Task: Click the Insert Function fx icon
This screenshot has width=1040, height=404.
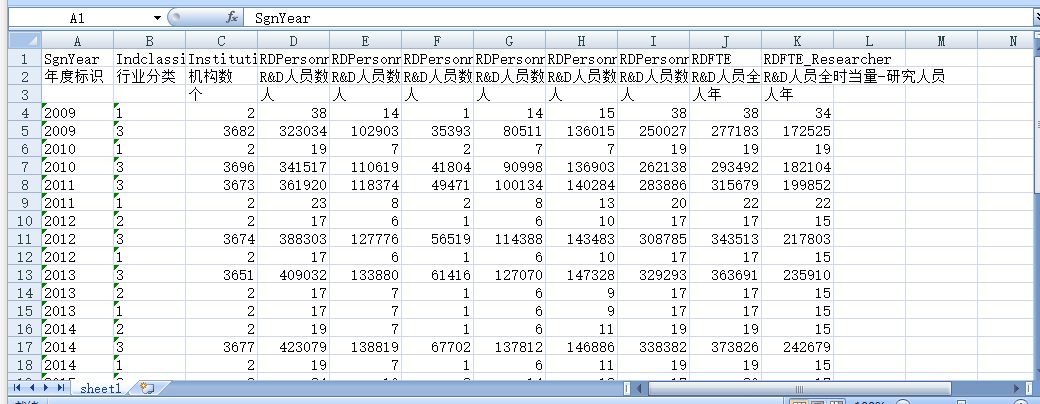Action: 231,18
